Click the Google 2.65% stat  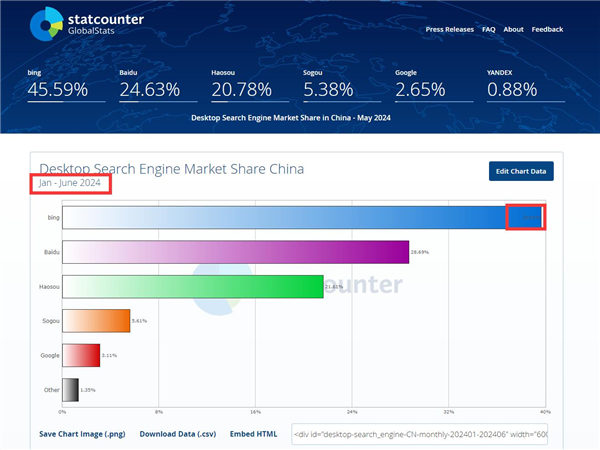tap(434, 86)
